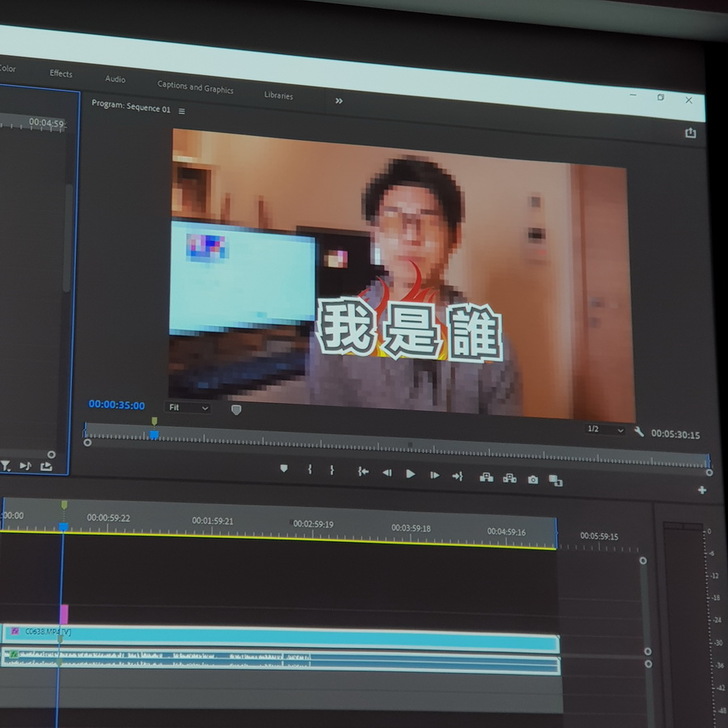Open the 1/2 playback resolution dropdown
This screenshot has height=728, width=728.
pyautogui.click(x=605, y=429)
